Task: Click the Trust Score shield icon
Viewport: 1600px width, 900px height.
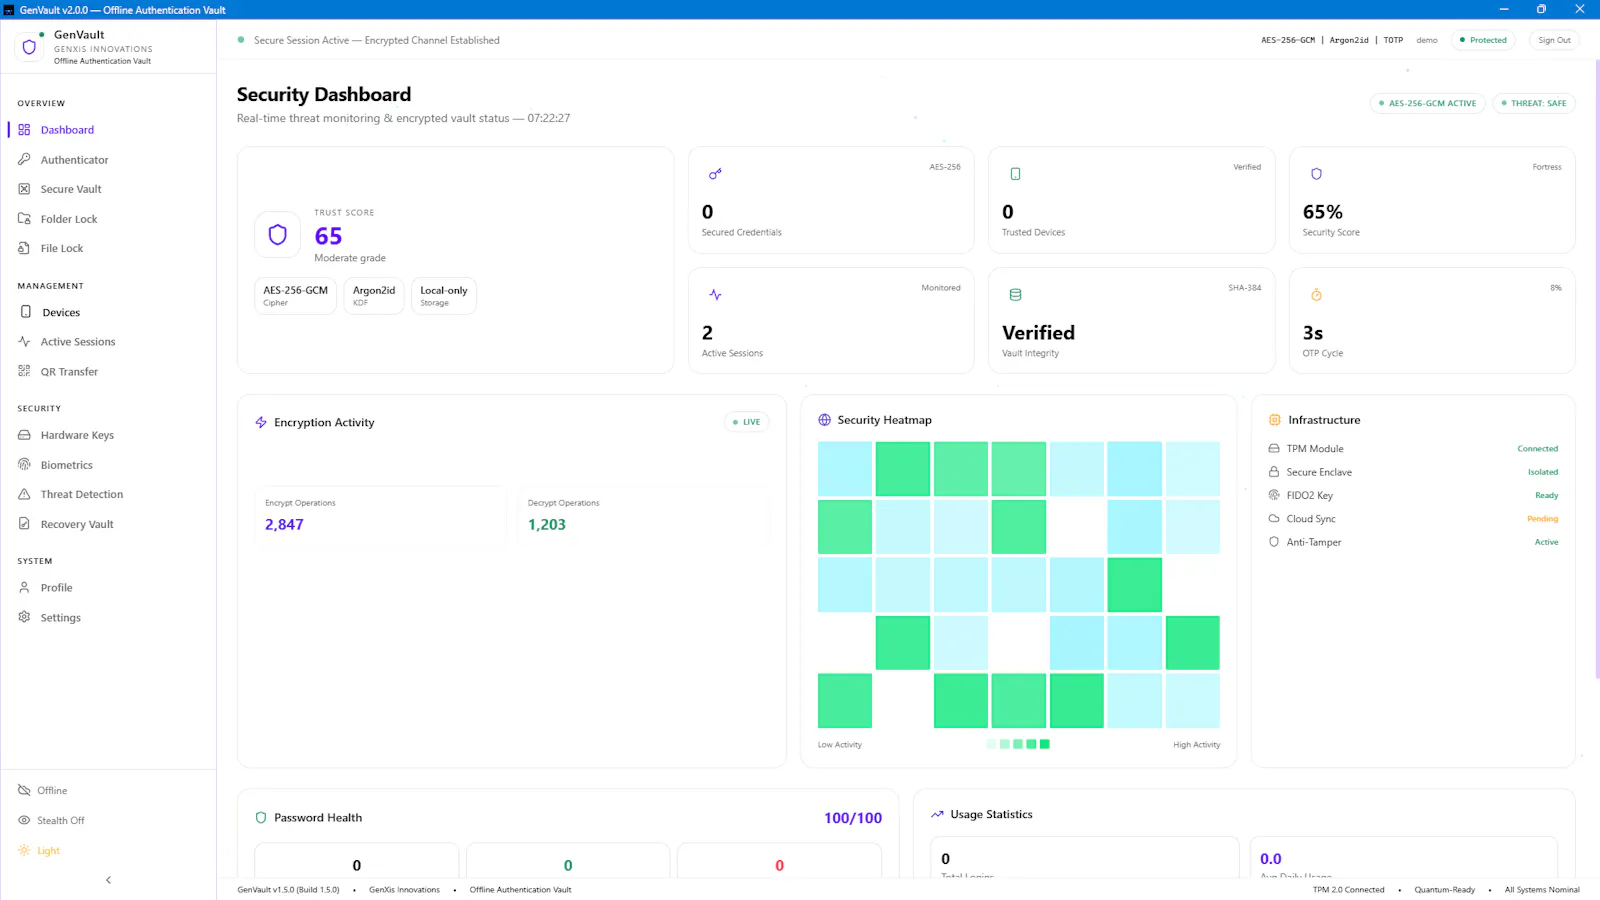Action: tap(278, 235)
